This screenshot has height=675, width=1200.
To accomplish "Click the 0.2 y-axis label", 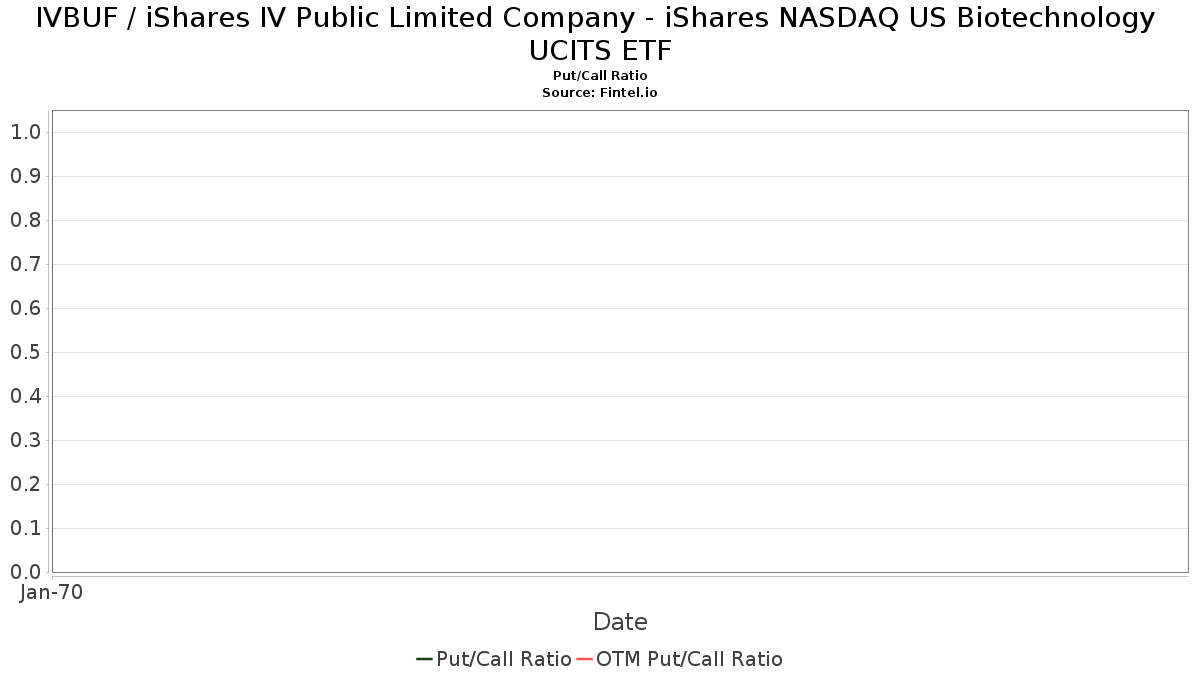I will (x=25, y=484).
